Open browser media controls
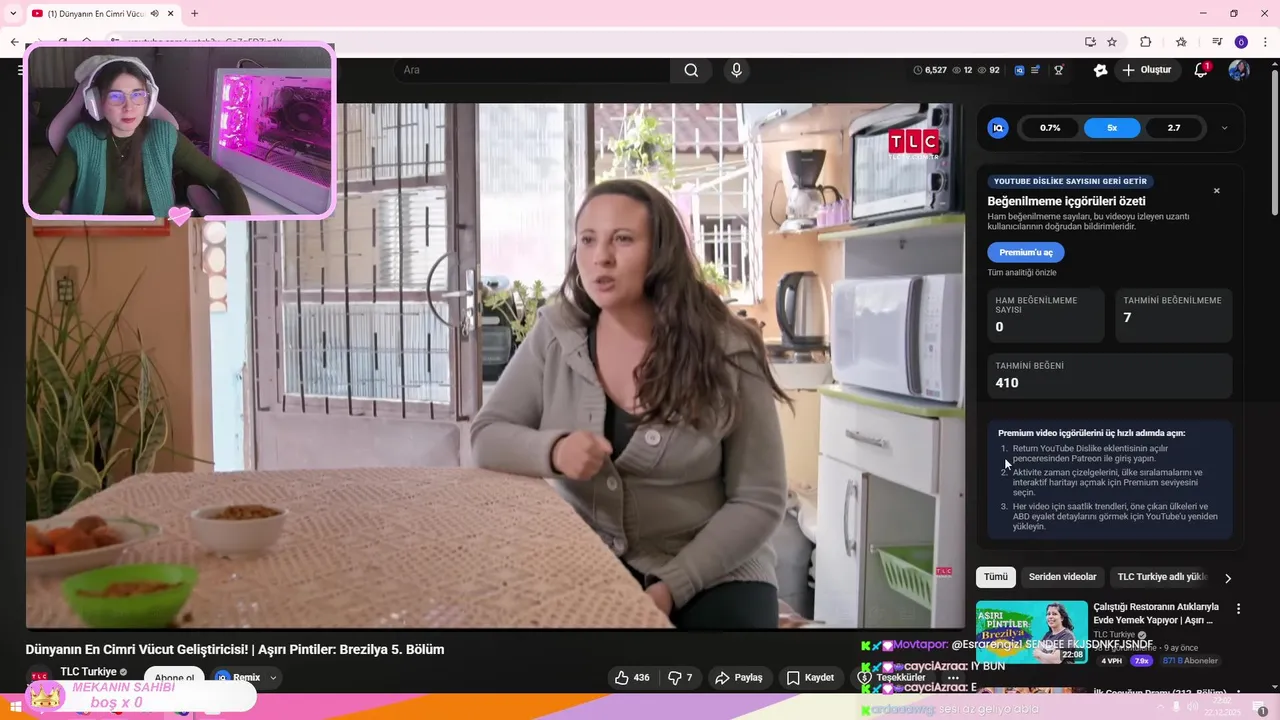The image size is (1280, 720). click(1217, 42)
